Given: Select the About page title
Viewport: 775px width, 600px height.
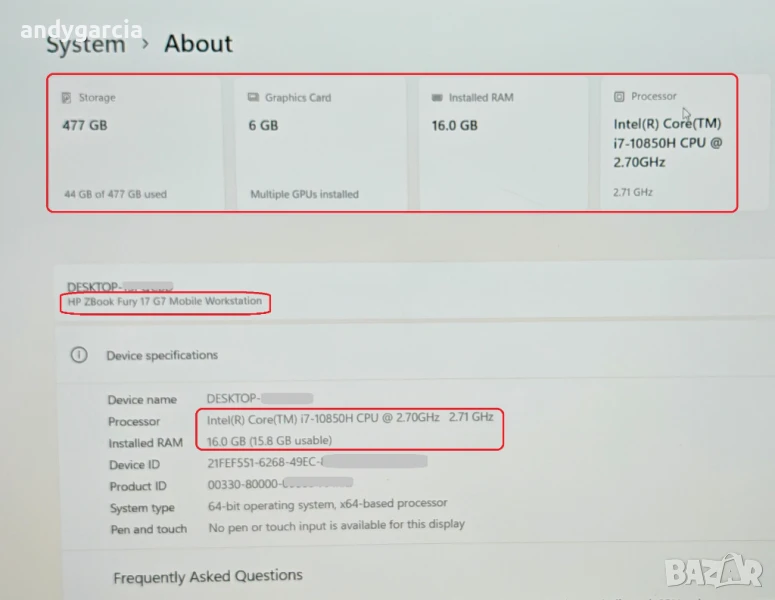Looking at the screenshot, I should 198,44.
